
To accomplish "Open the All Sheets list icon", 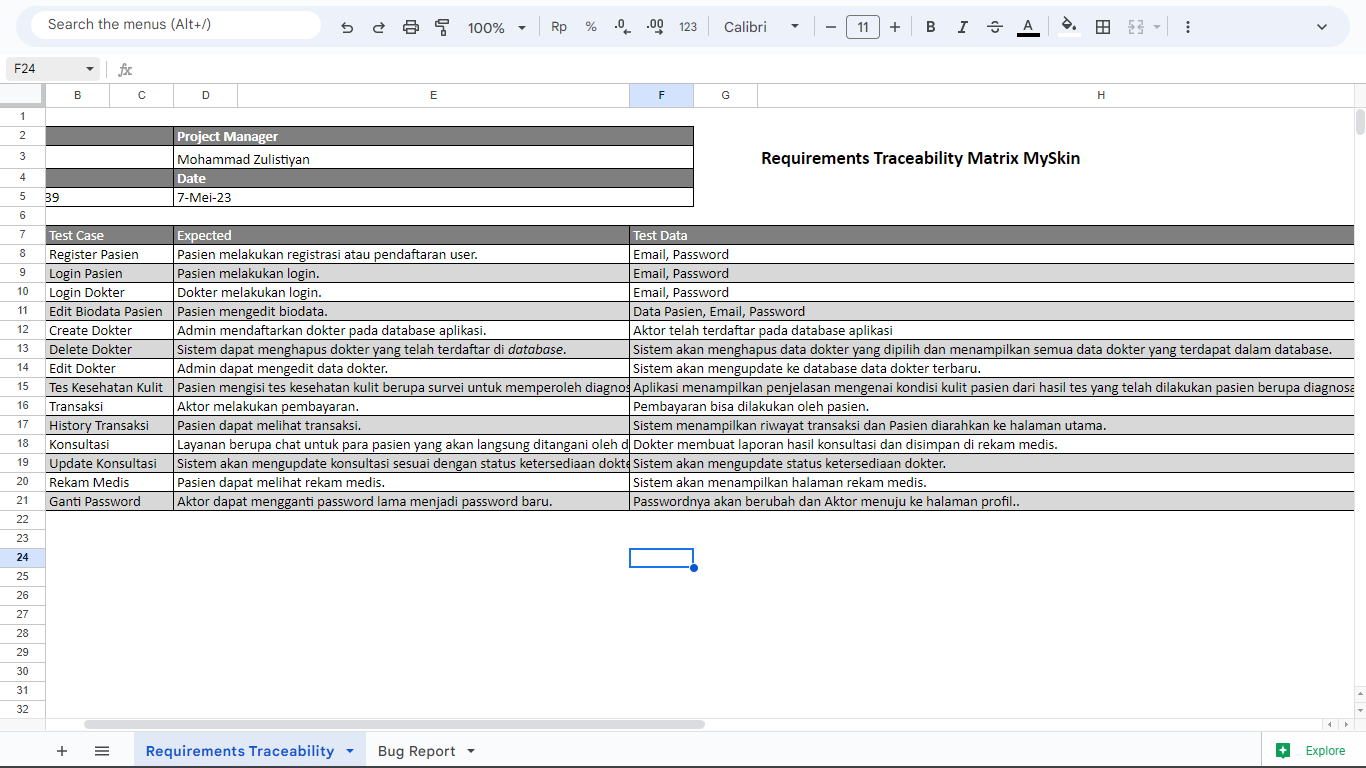I will (x=102, y=751).
